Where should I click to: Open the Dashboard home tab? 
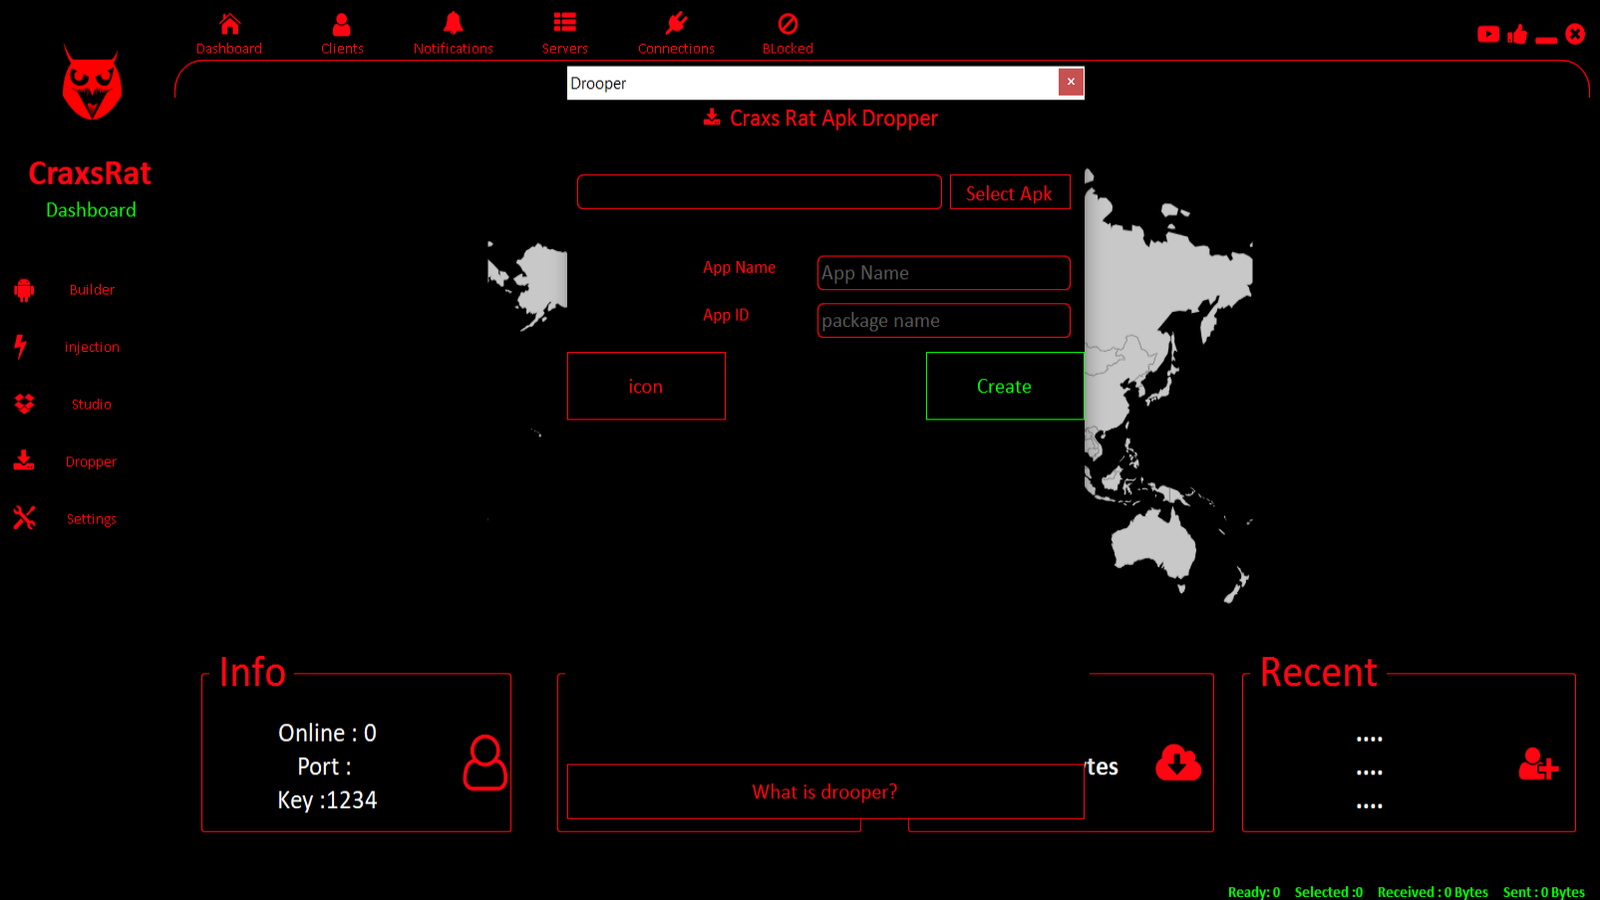(229, 33)
